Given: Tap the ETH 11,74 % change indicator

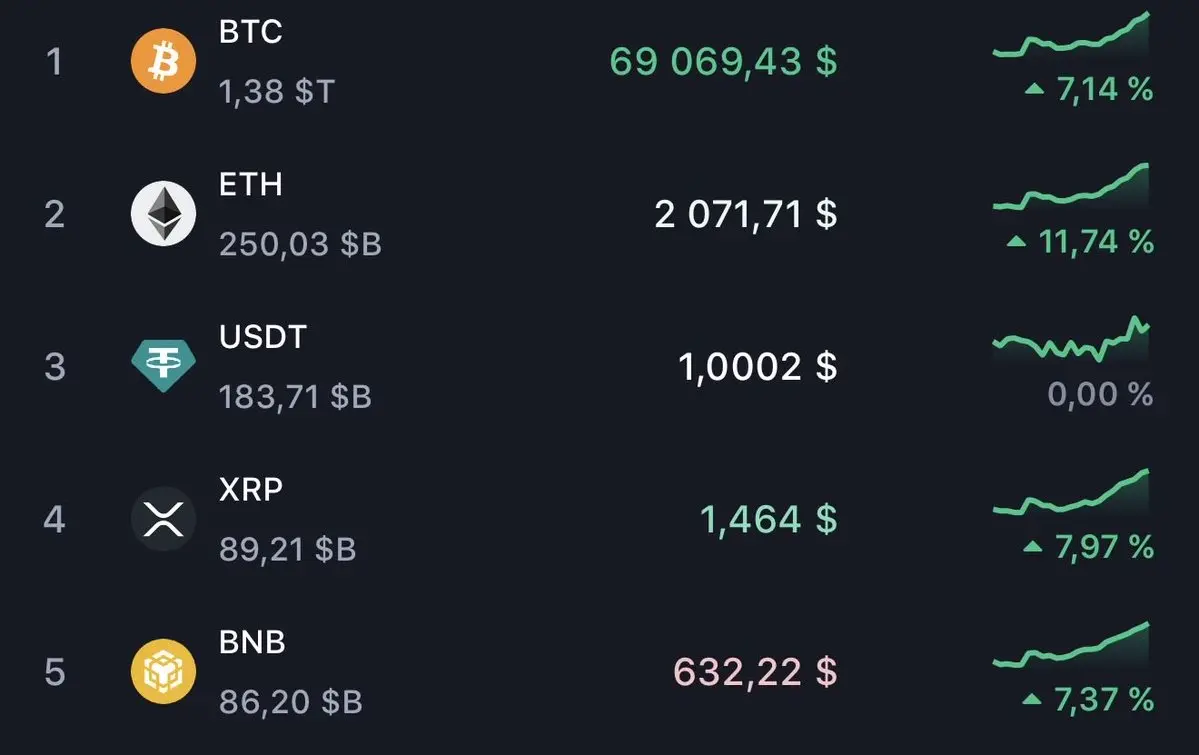Looking at the screenshot, I should 1080,242.
